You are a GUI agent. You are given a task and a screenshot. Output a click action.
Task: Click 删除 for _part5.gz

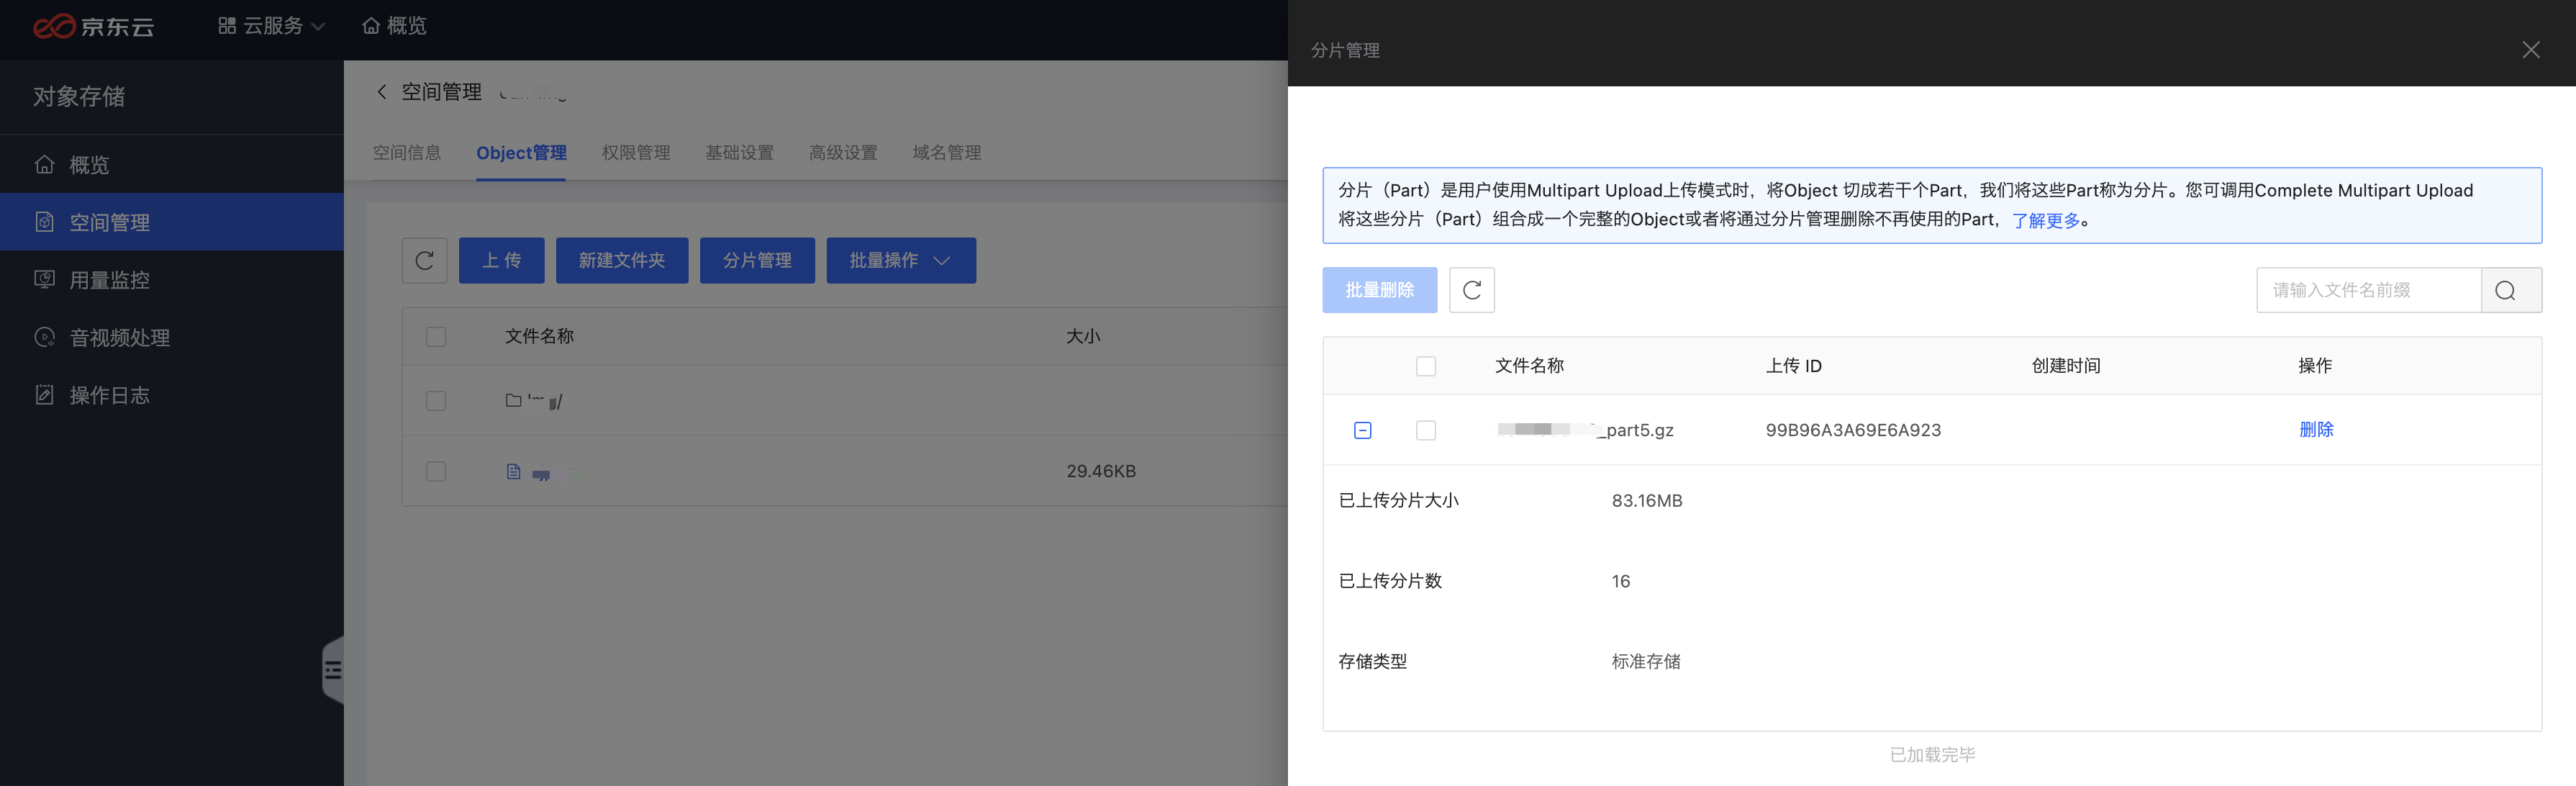(2316, 430)
